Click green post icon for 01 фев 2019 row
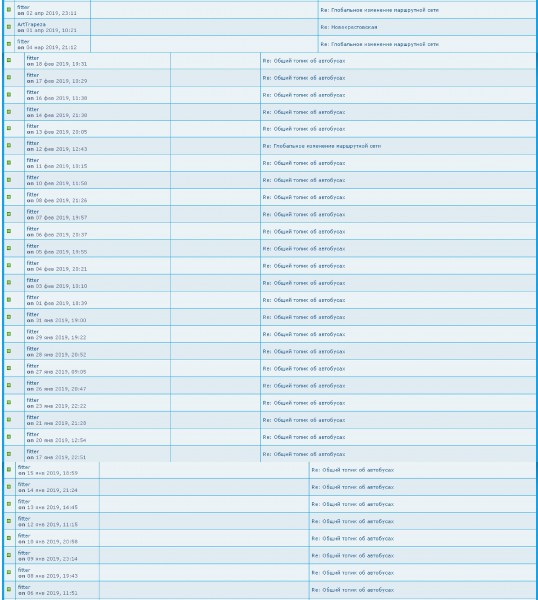The image size is (538, 600). (9, 300)
